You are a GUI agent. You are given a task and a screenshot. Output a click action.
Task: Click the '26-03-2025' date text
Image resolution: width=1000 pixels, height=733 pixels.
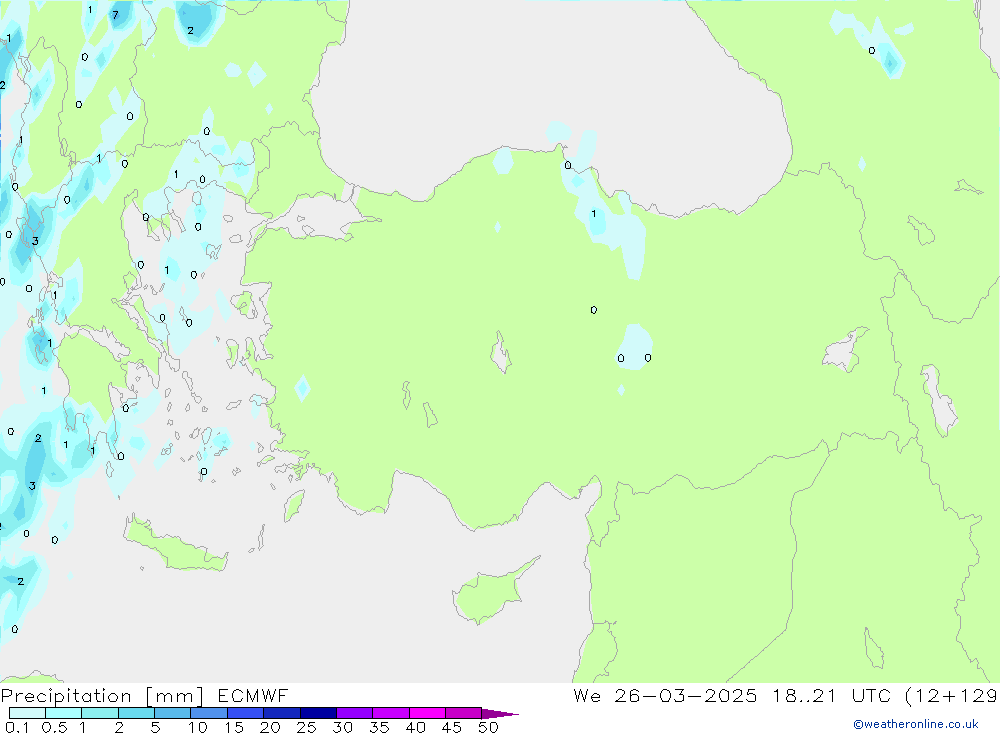(x=686, y=695)
